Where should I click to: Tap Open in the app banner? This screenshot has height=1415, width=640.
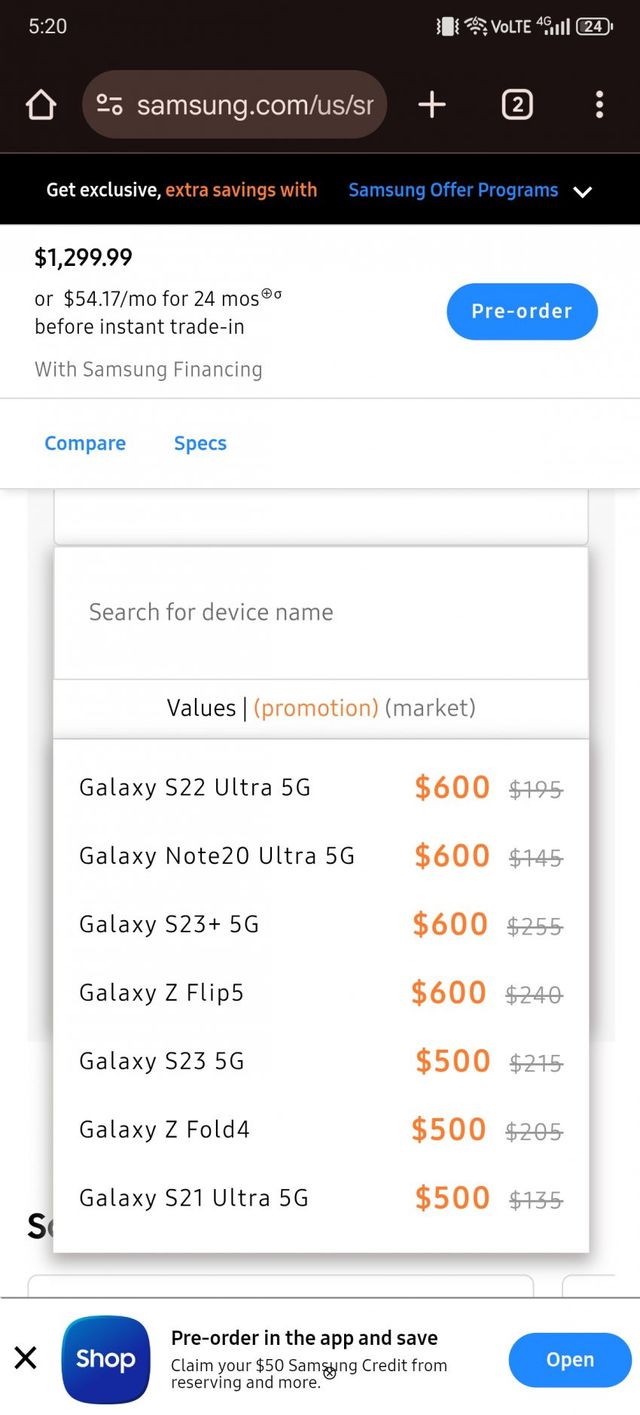569,1360
